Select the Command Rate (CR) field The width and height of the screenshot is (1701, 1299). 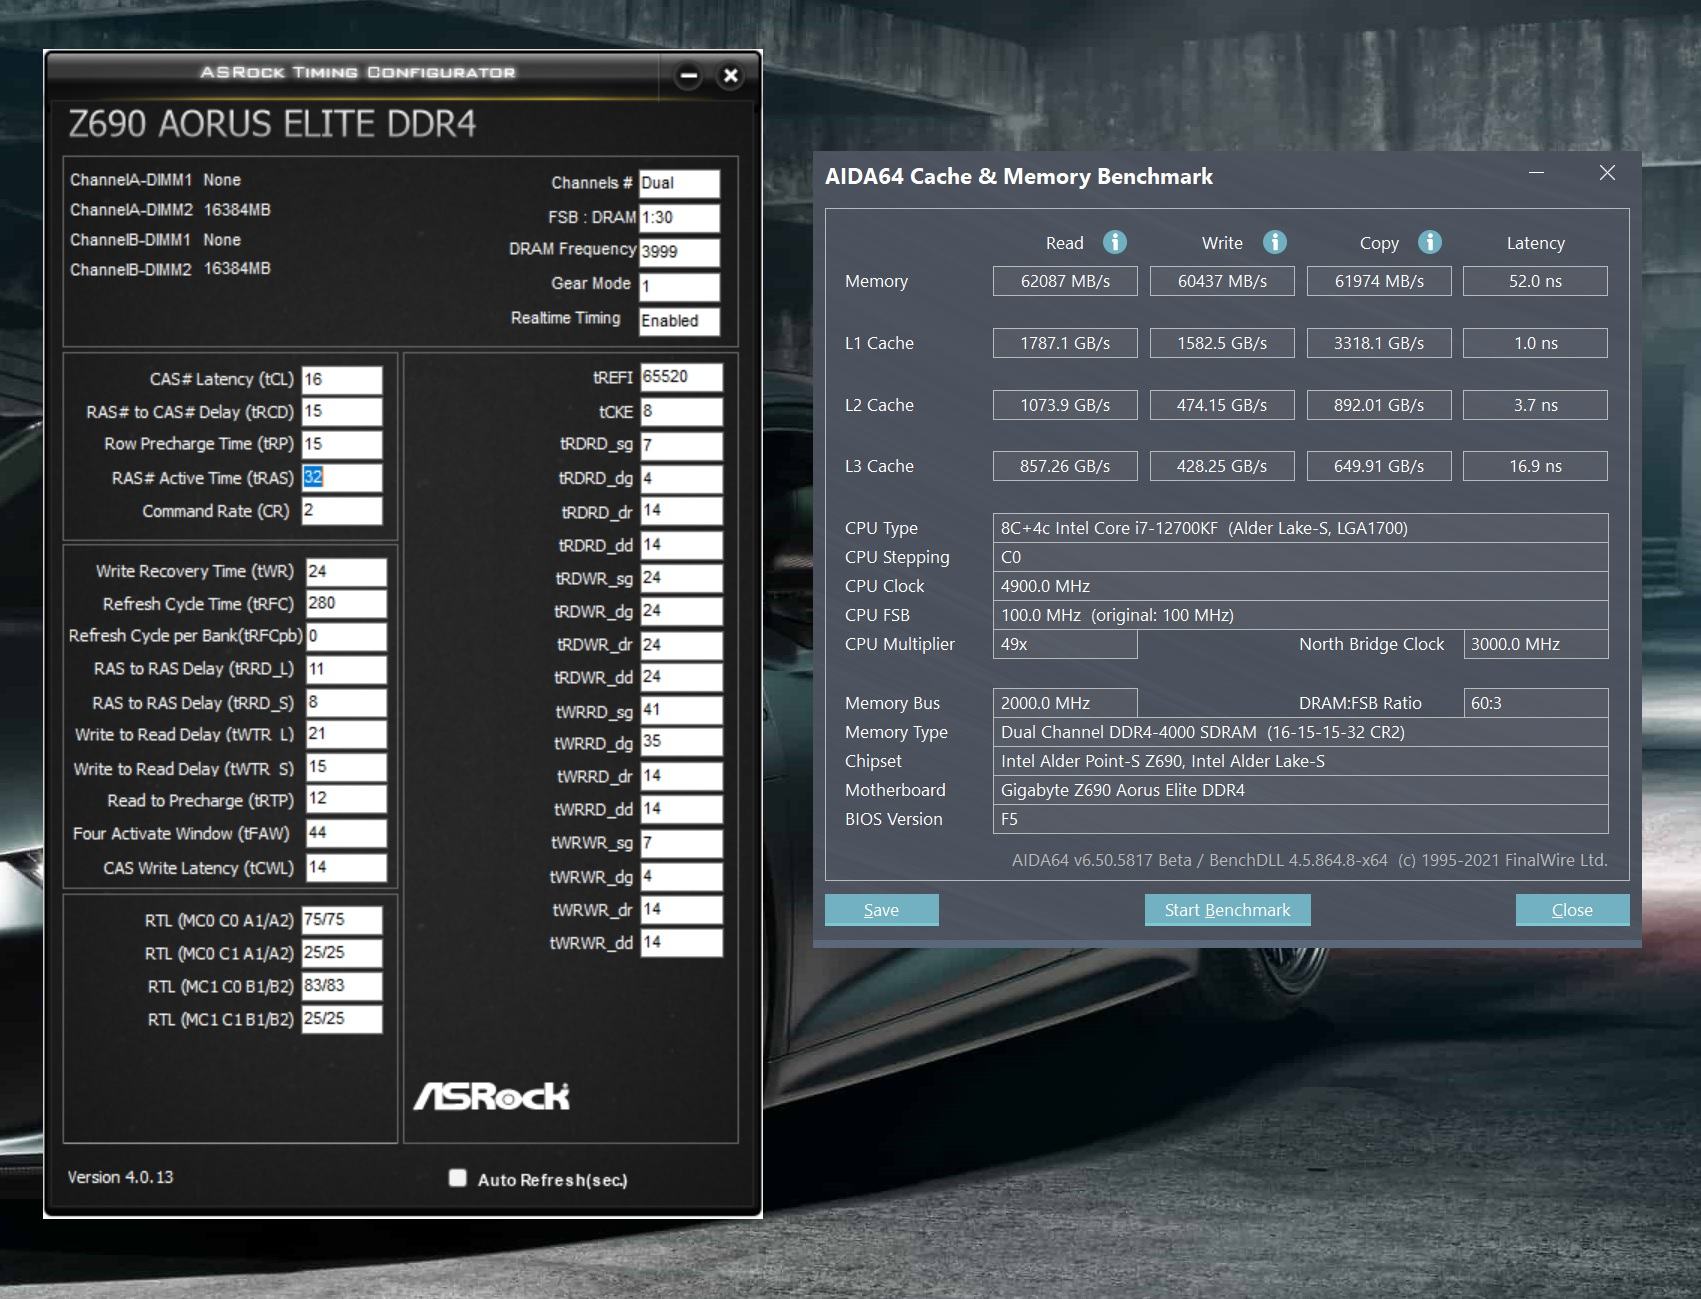342,510
